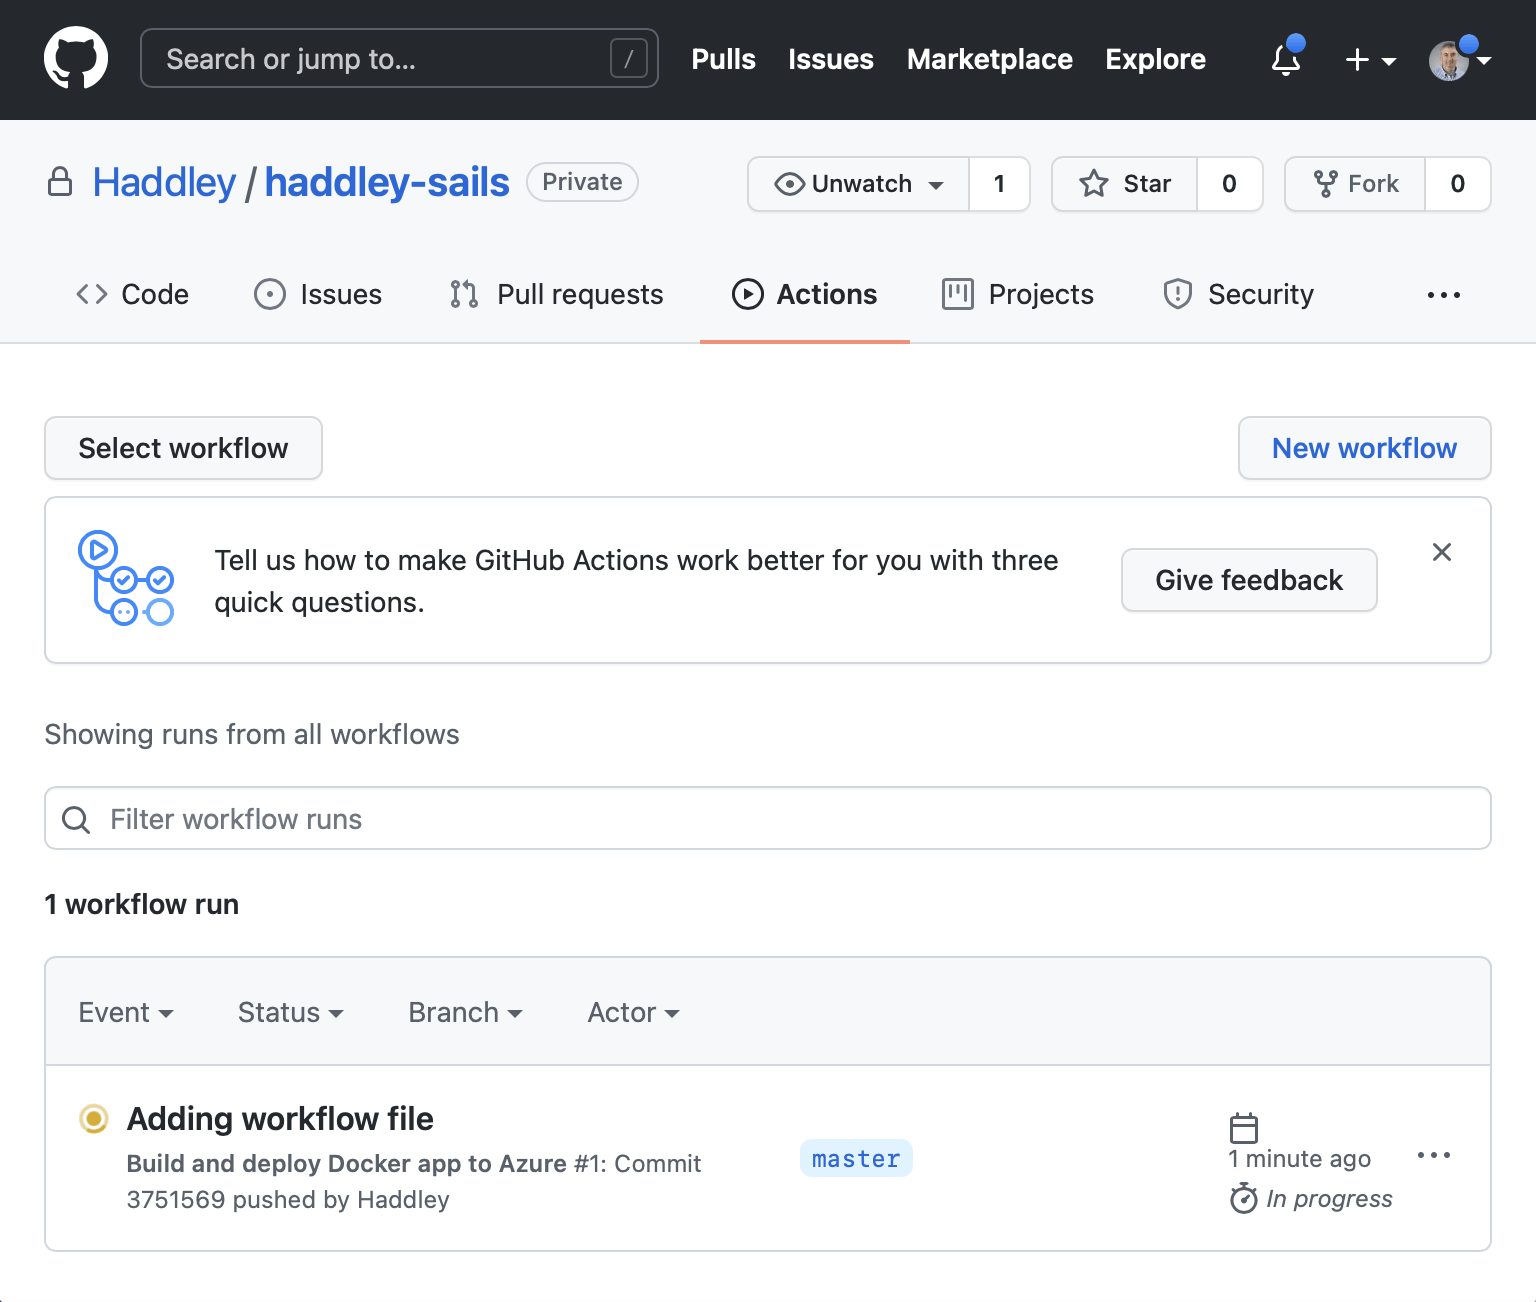Expand the Branch filter dropdown
The image size is (1536, 1302).
[465, 1012]
